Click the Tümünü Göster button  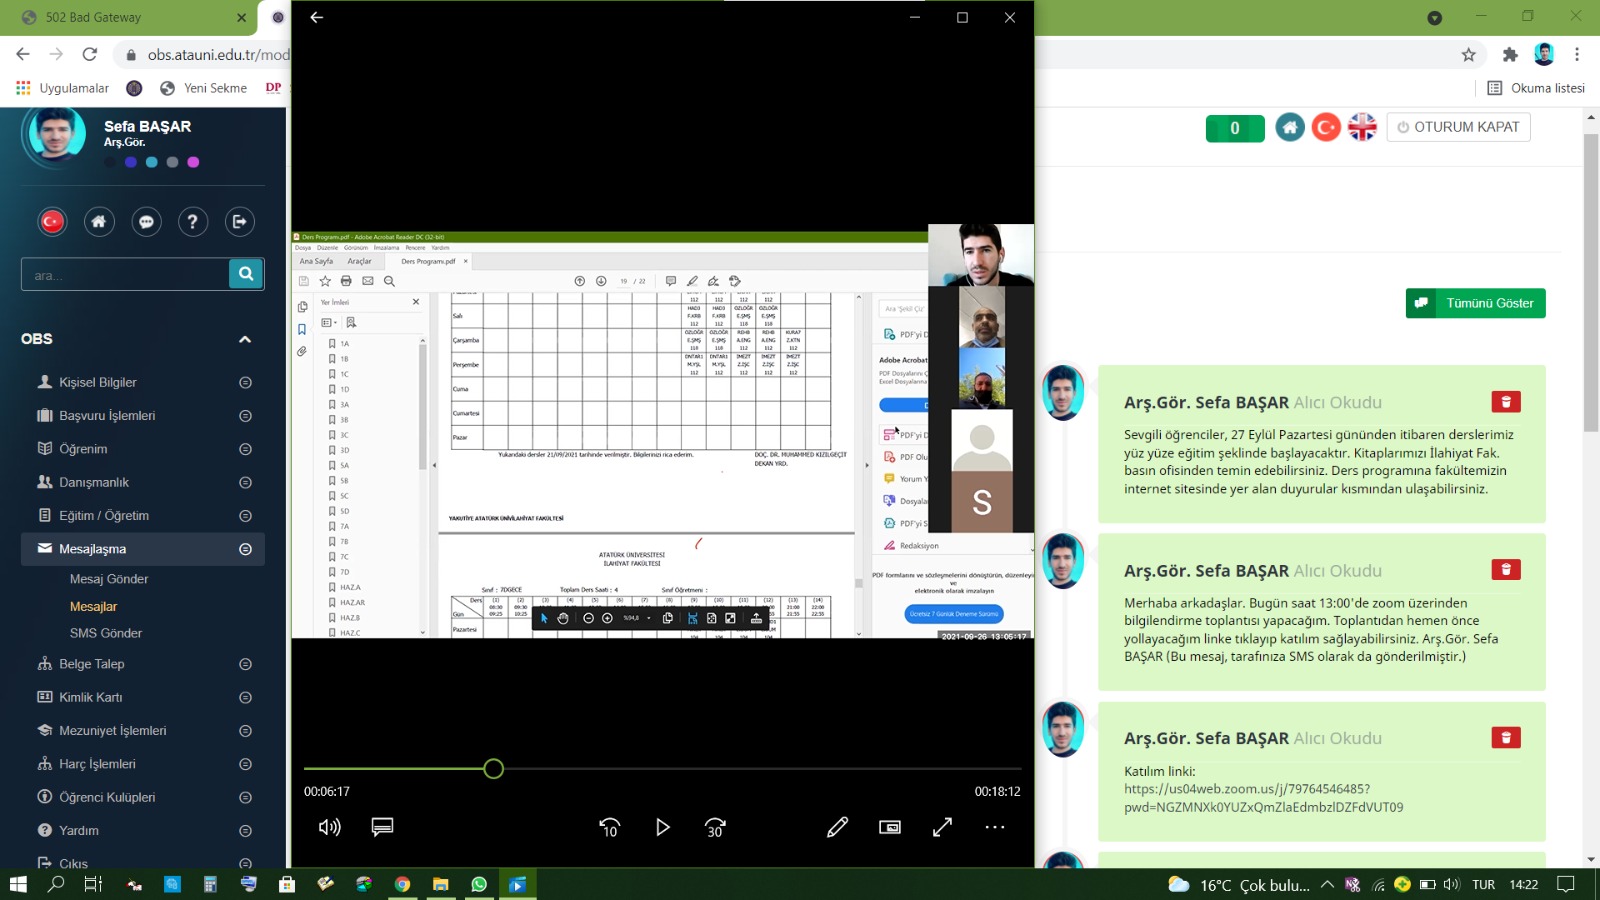1475,303
